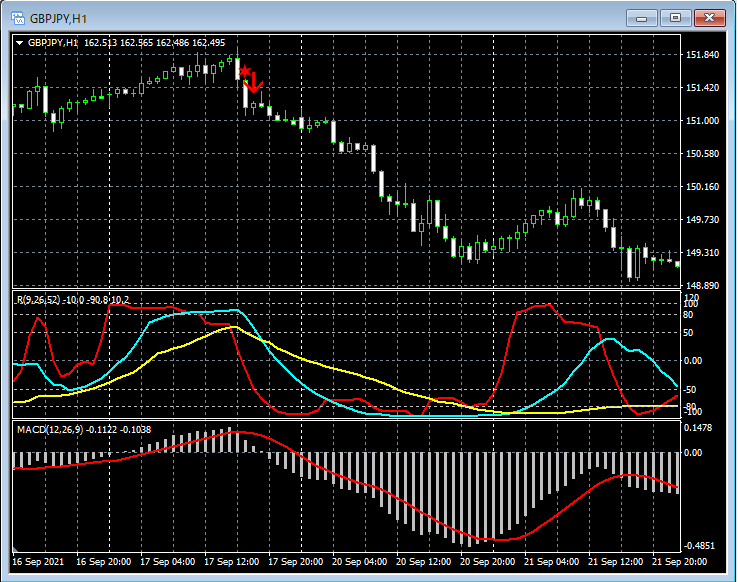Click the 21 Sep 20:00 time label
Viewport: 738px width, 582px height.
(679, 562)
